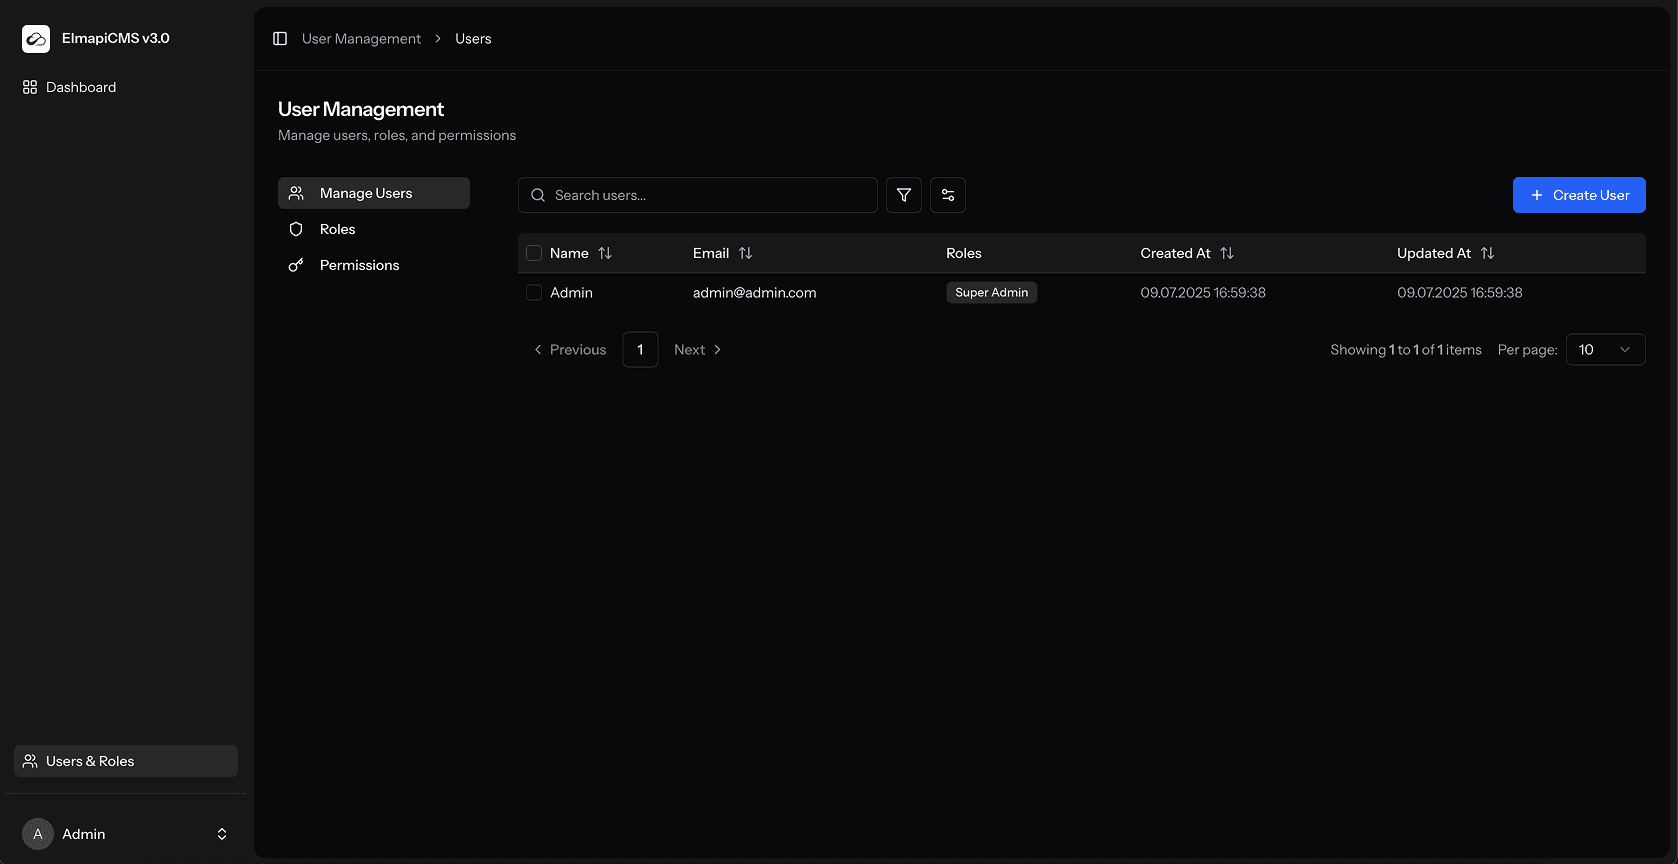1678x864 pixels.
Task: Click Showing 1 to 1 of 1 items text
Action: point(1406,350)
